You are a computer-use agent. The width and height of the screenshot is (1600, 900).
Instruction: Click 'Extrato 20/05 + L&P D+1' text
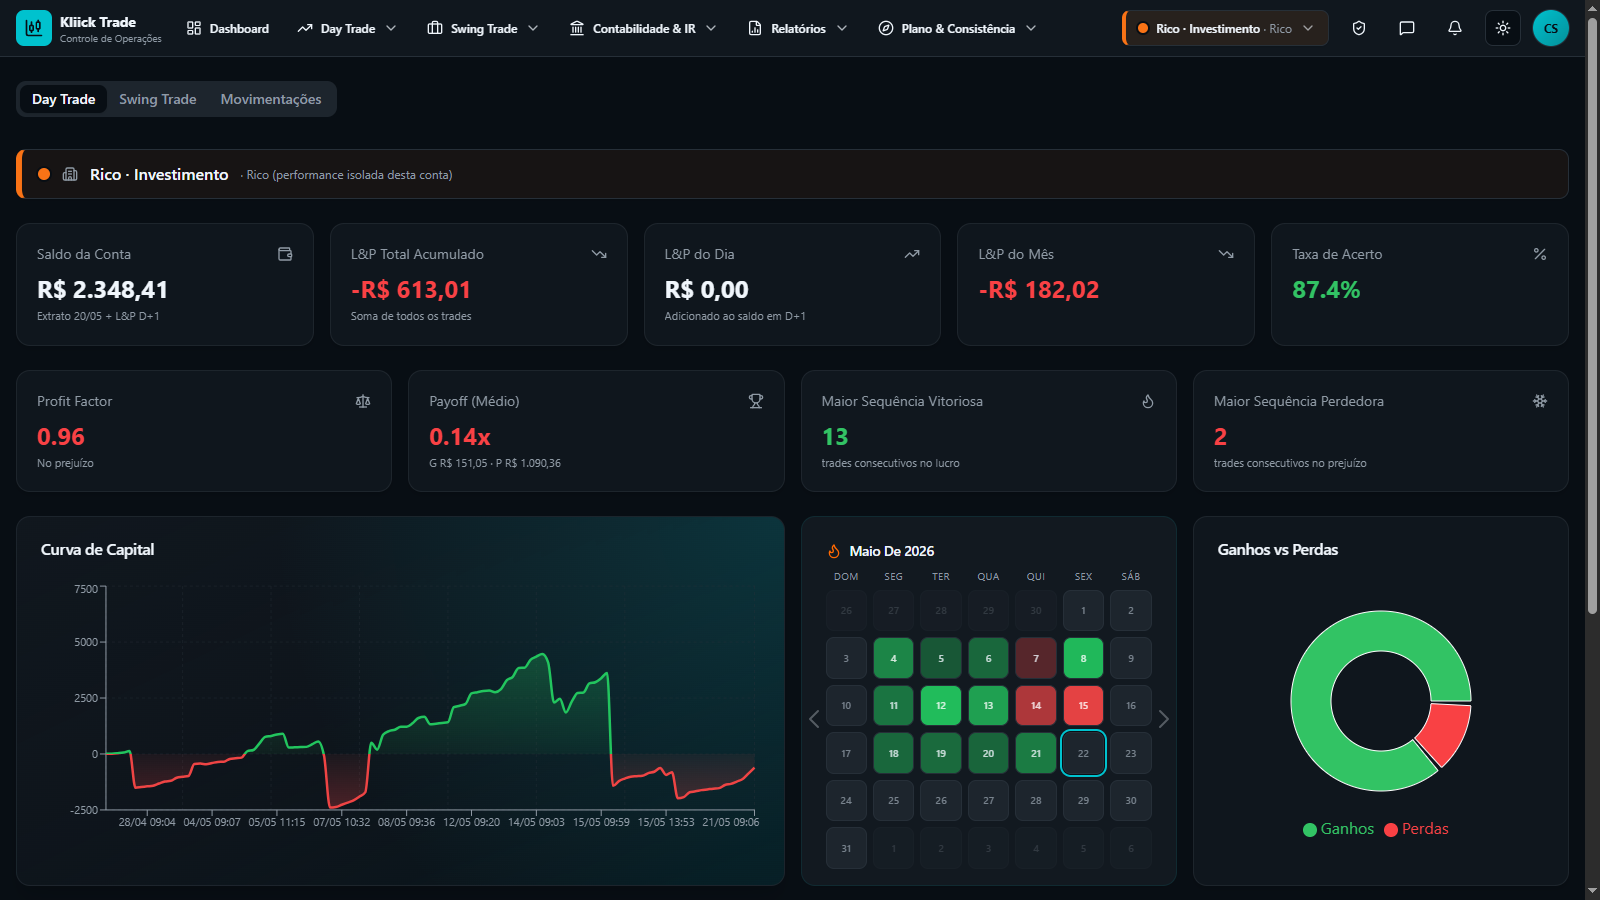coord(98,316)
